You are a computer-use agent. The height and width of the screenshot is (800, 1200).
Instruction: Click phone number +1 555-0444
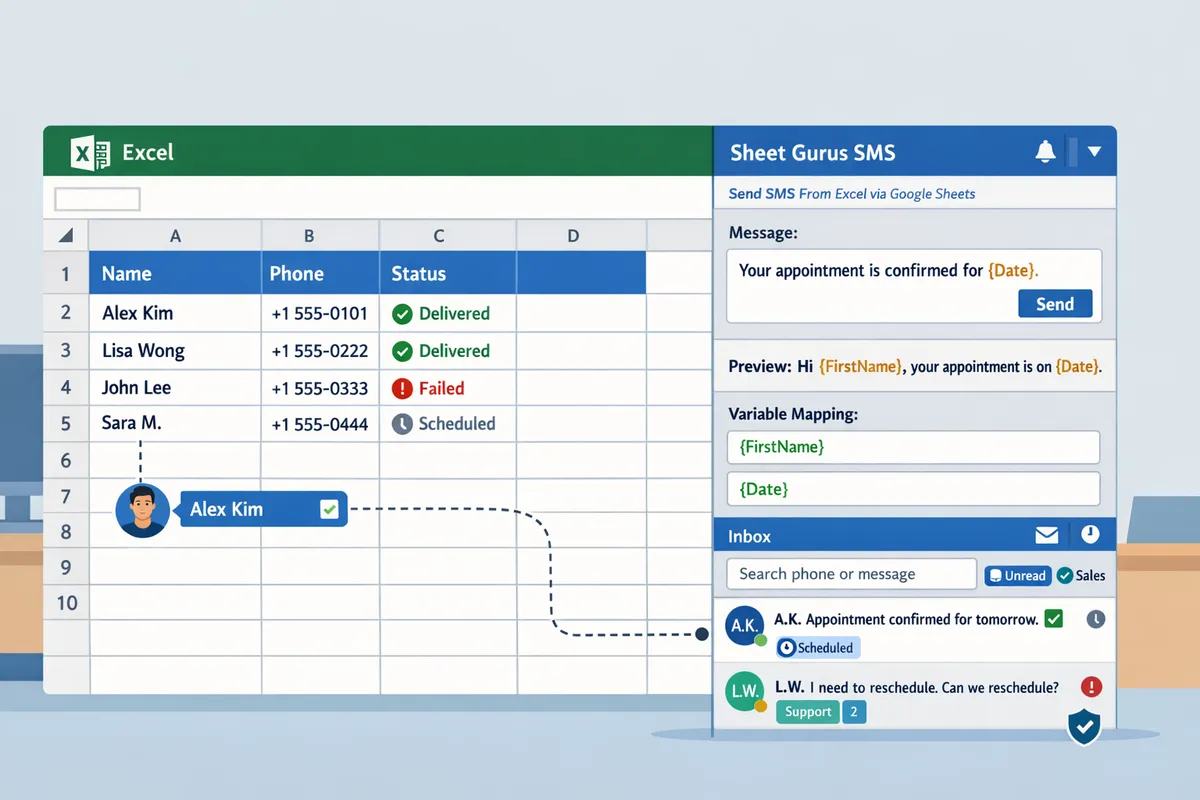pos(320,424)
